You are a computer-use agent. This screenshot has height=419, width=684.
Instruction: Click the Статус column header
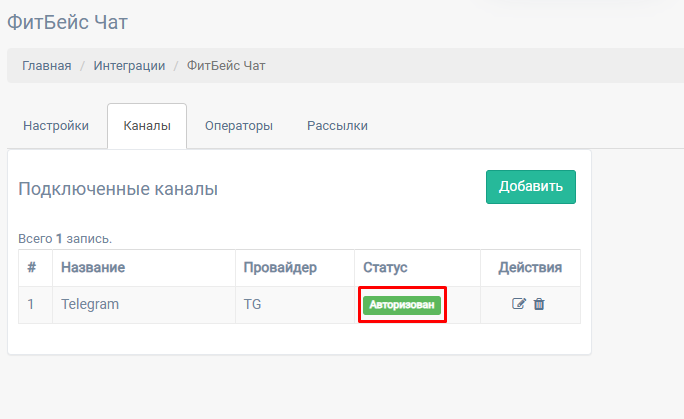point(385,268)
